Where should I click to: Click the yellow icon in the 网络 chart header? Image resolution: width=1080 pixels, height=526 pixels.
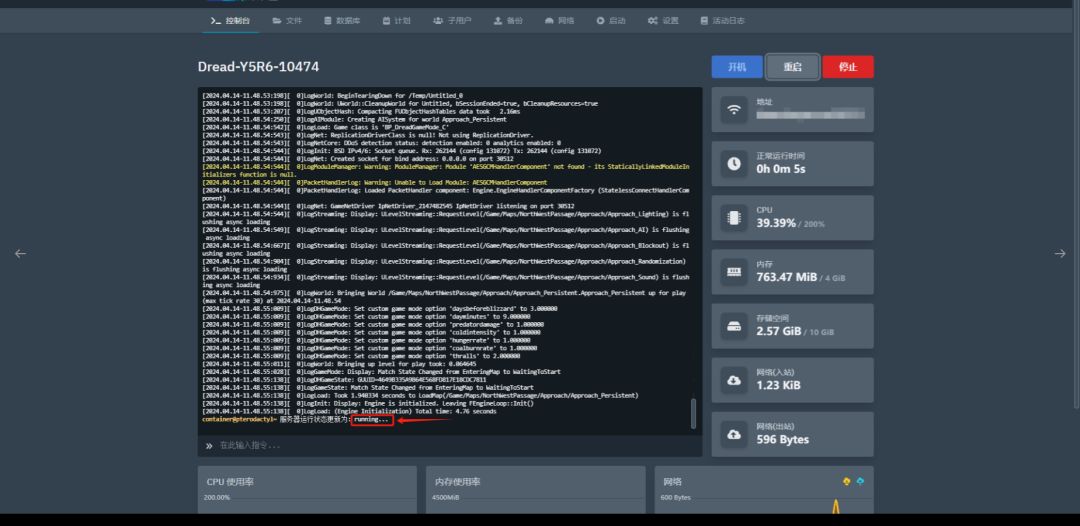pyautogui.click(x=847, y=481)
